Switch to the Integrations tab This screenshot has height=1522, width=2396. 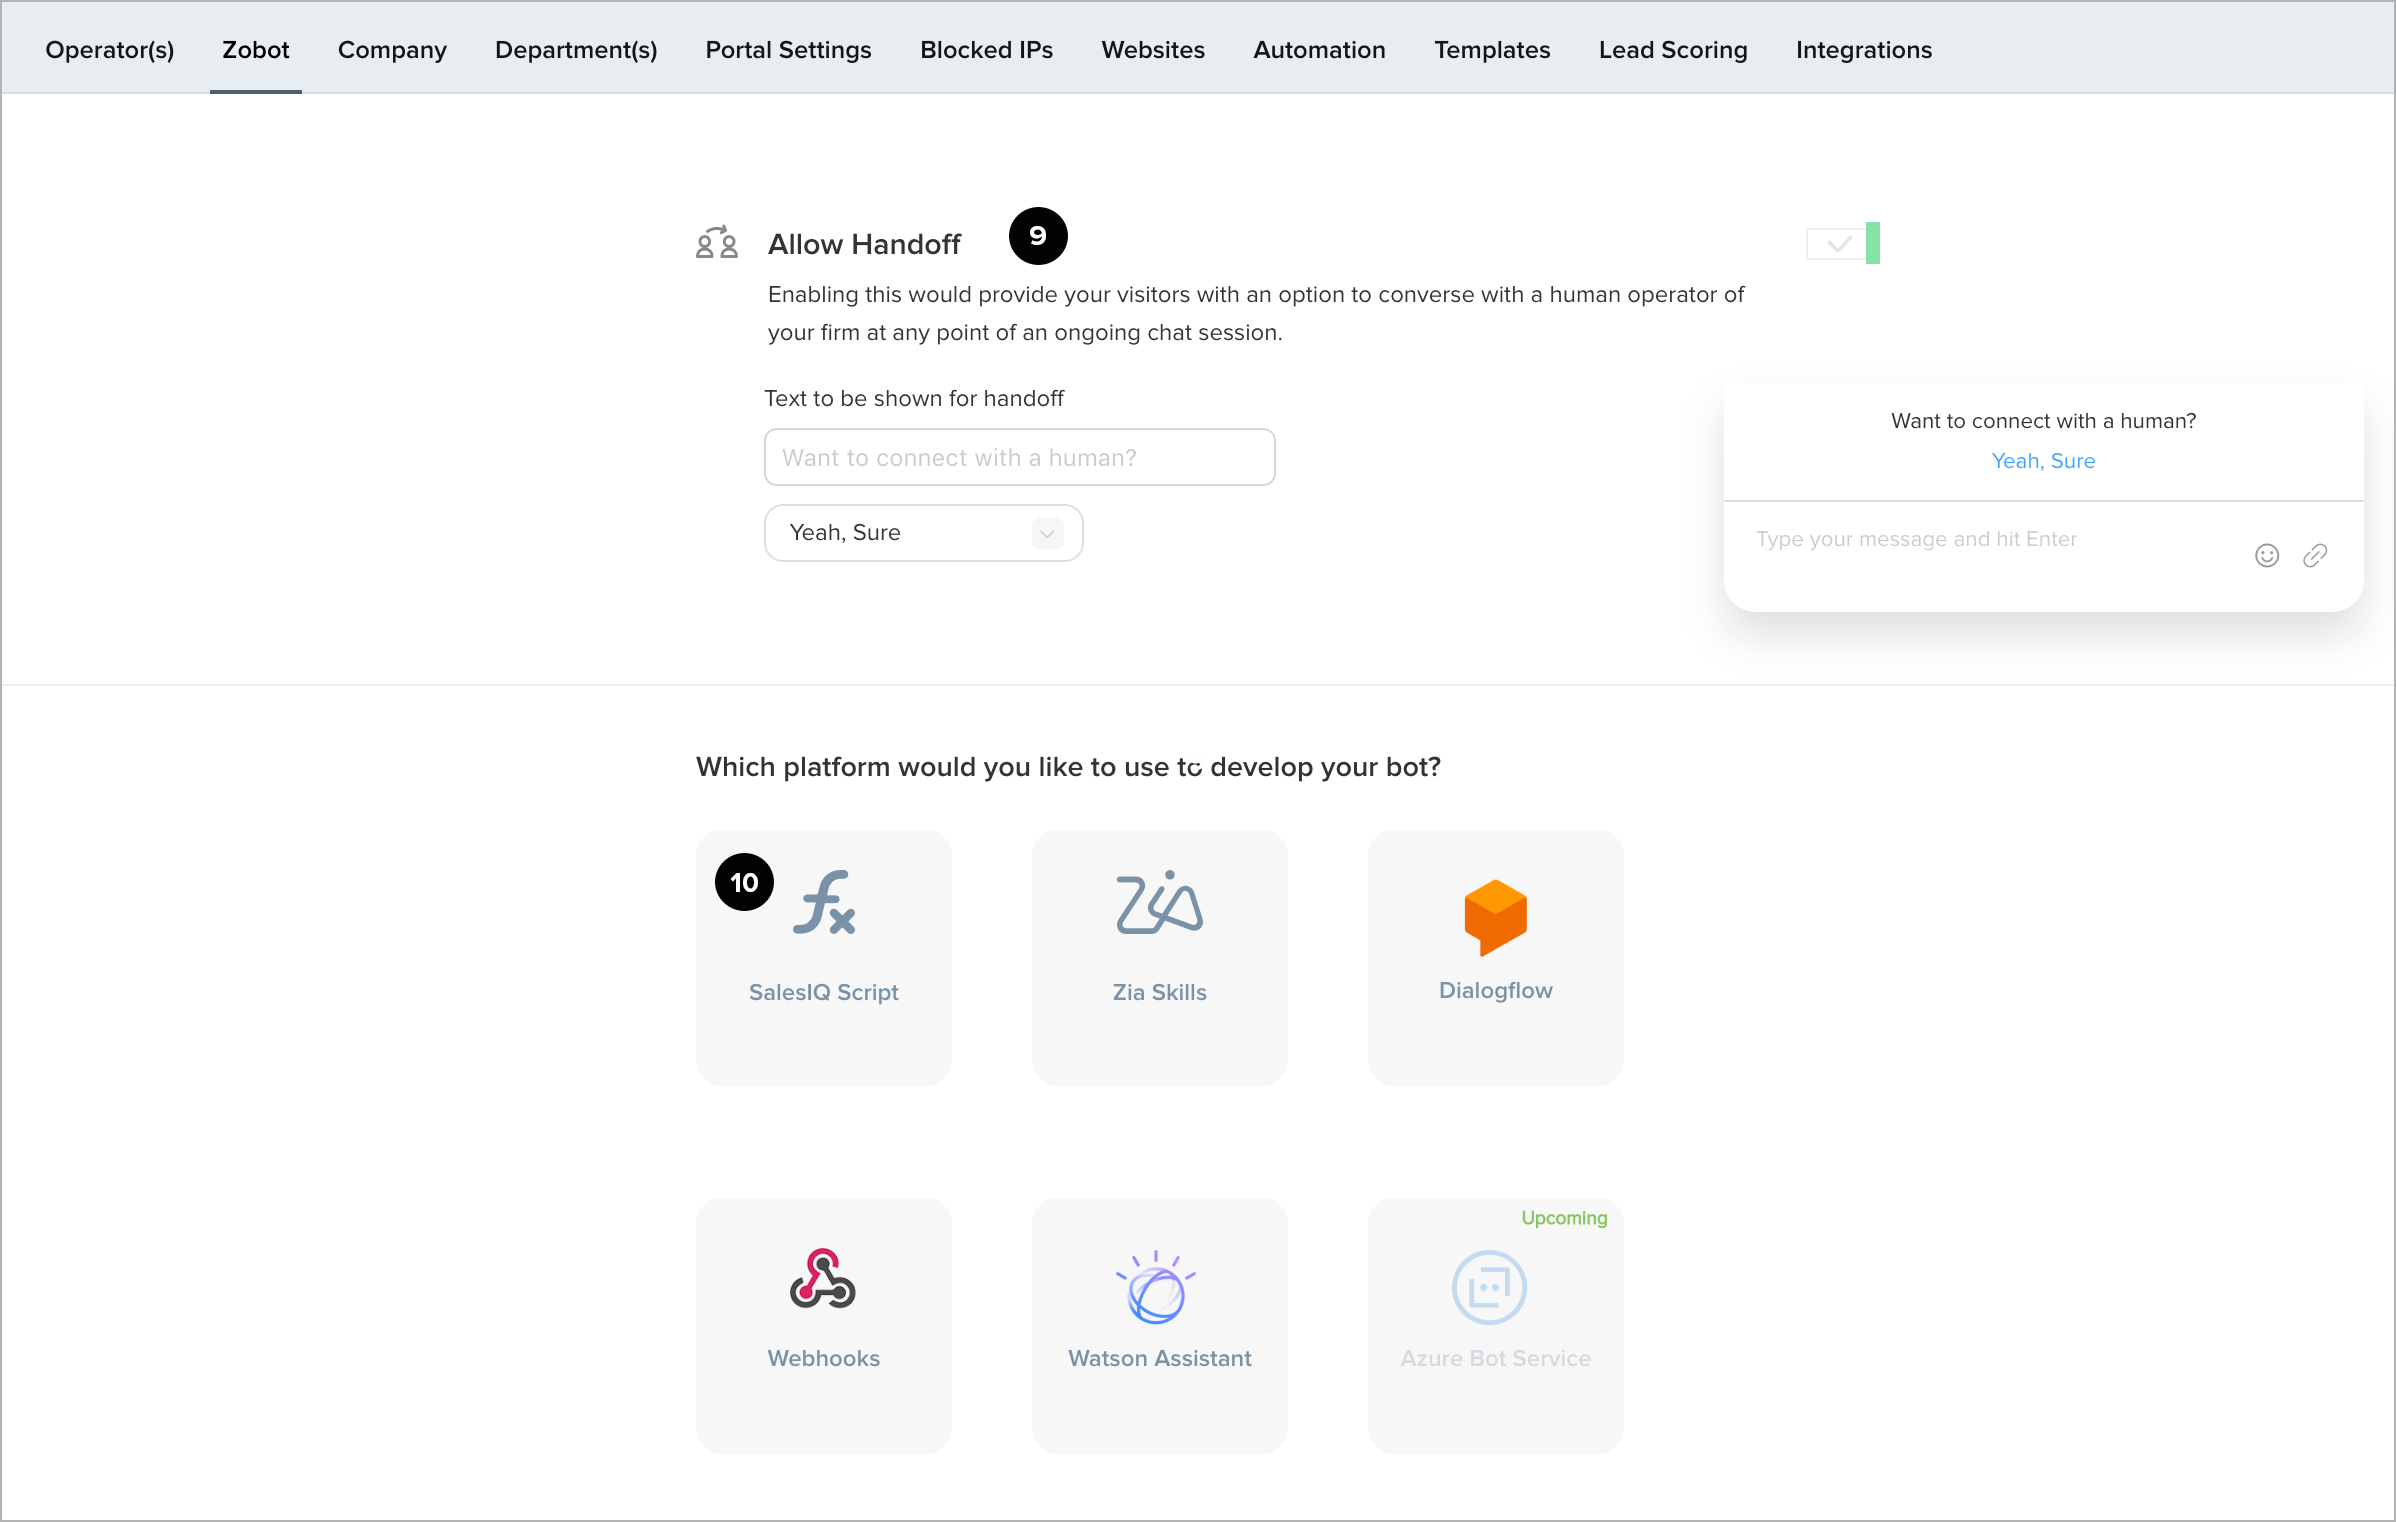point(1864,50)
